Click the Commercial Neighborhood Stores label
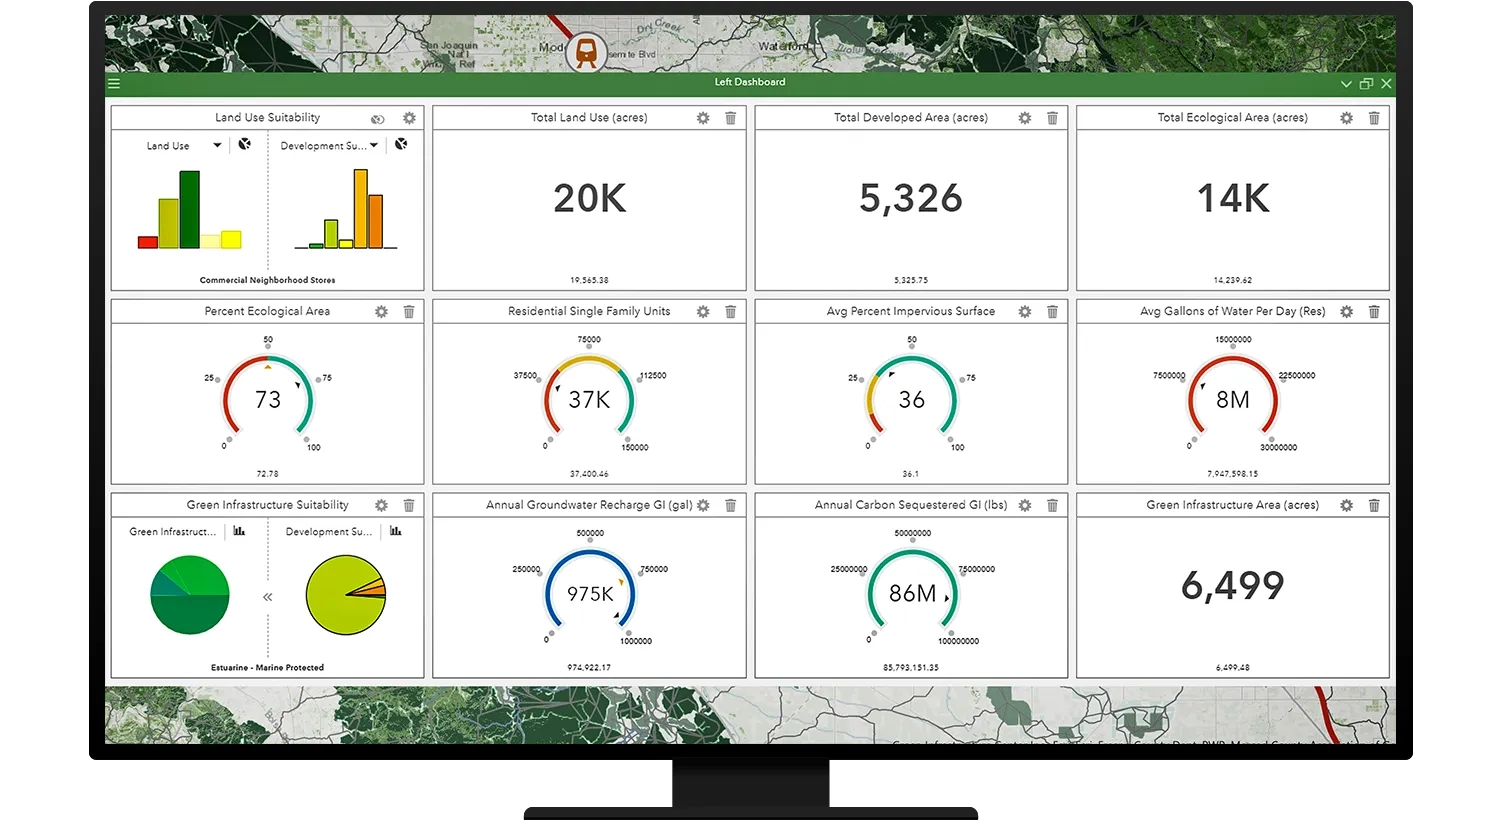1500x820 pixels. pyautogui.click(x=267, y=280)
